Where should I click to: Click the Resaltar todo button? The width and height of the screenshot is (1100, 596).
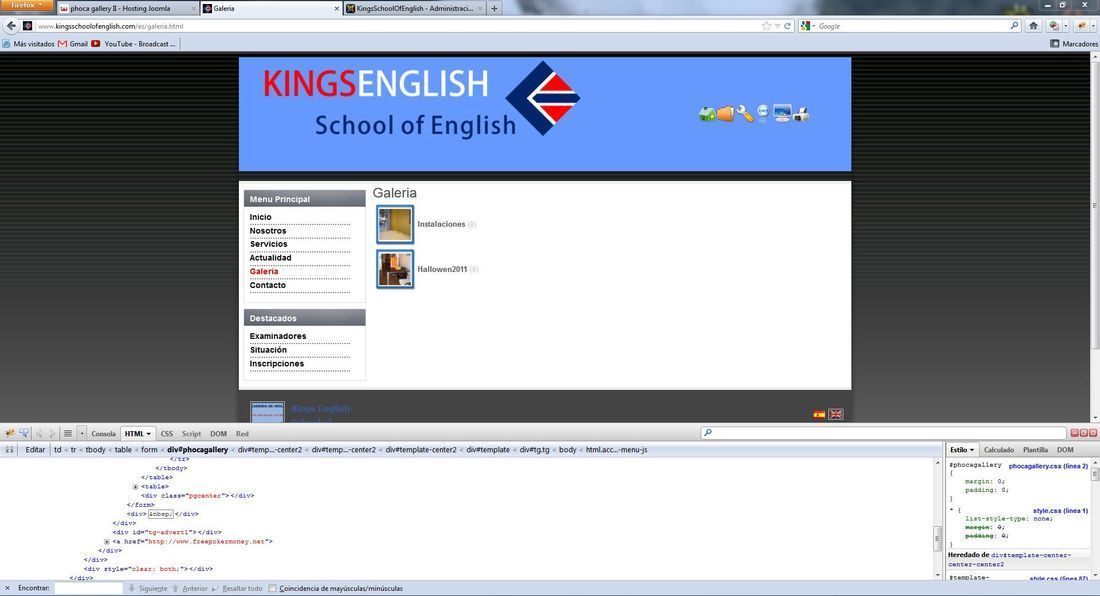237,588
